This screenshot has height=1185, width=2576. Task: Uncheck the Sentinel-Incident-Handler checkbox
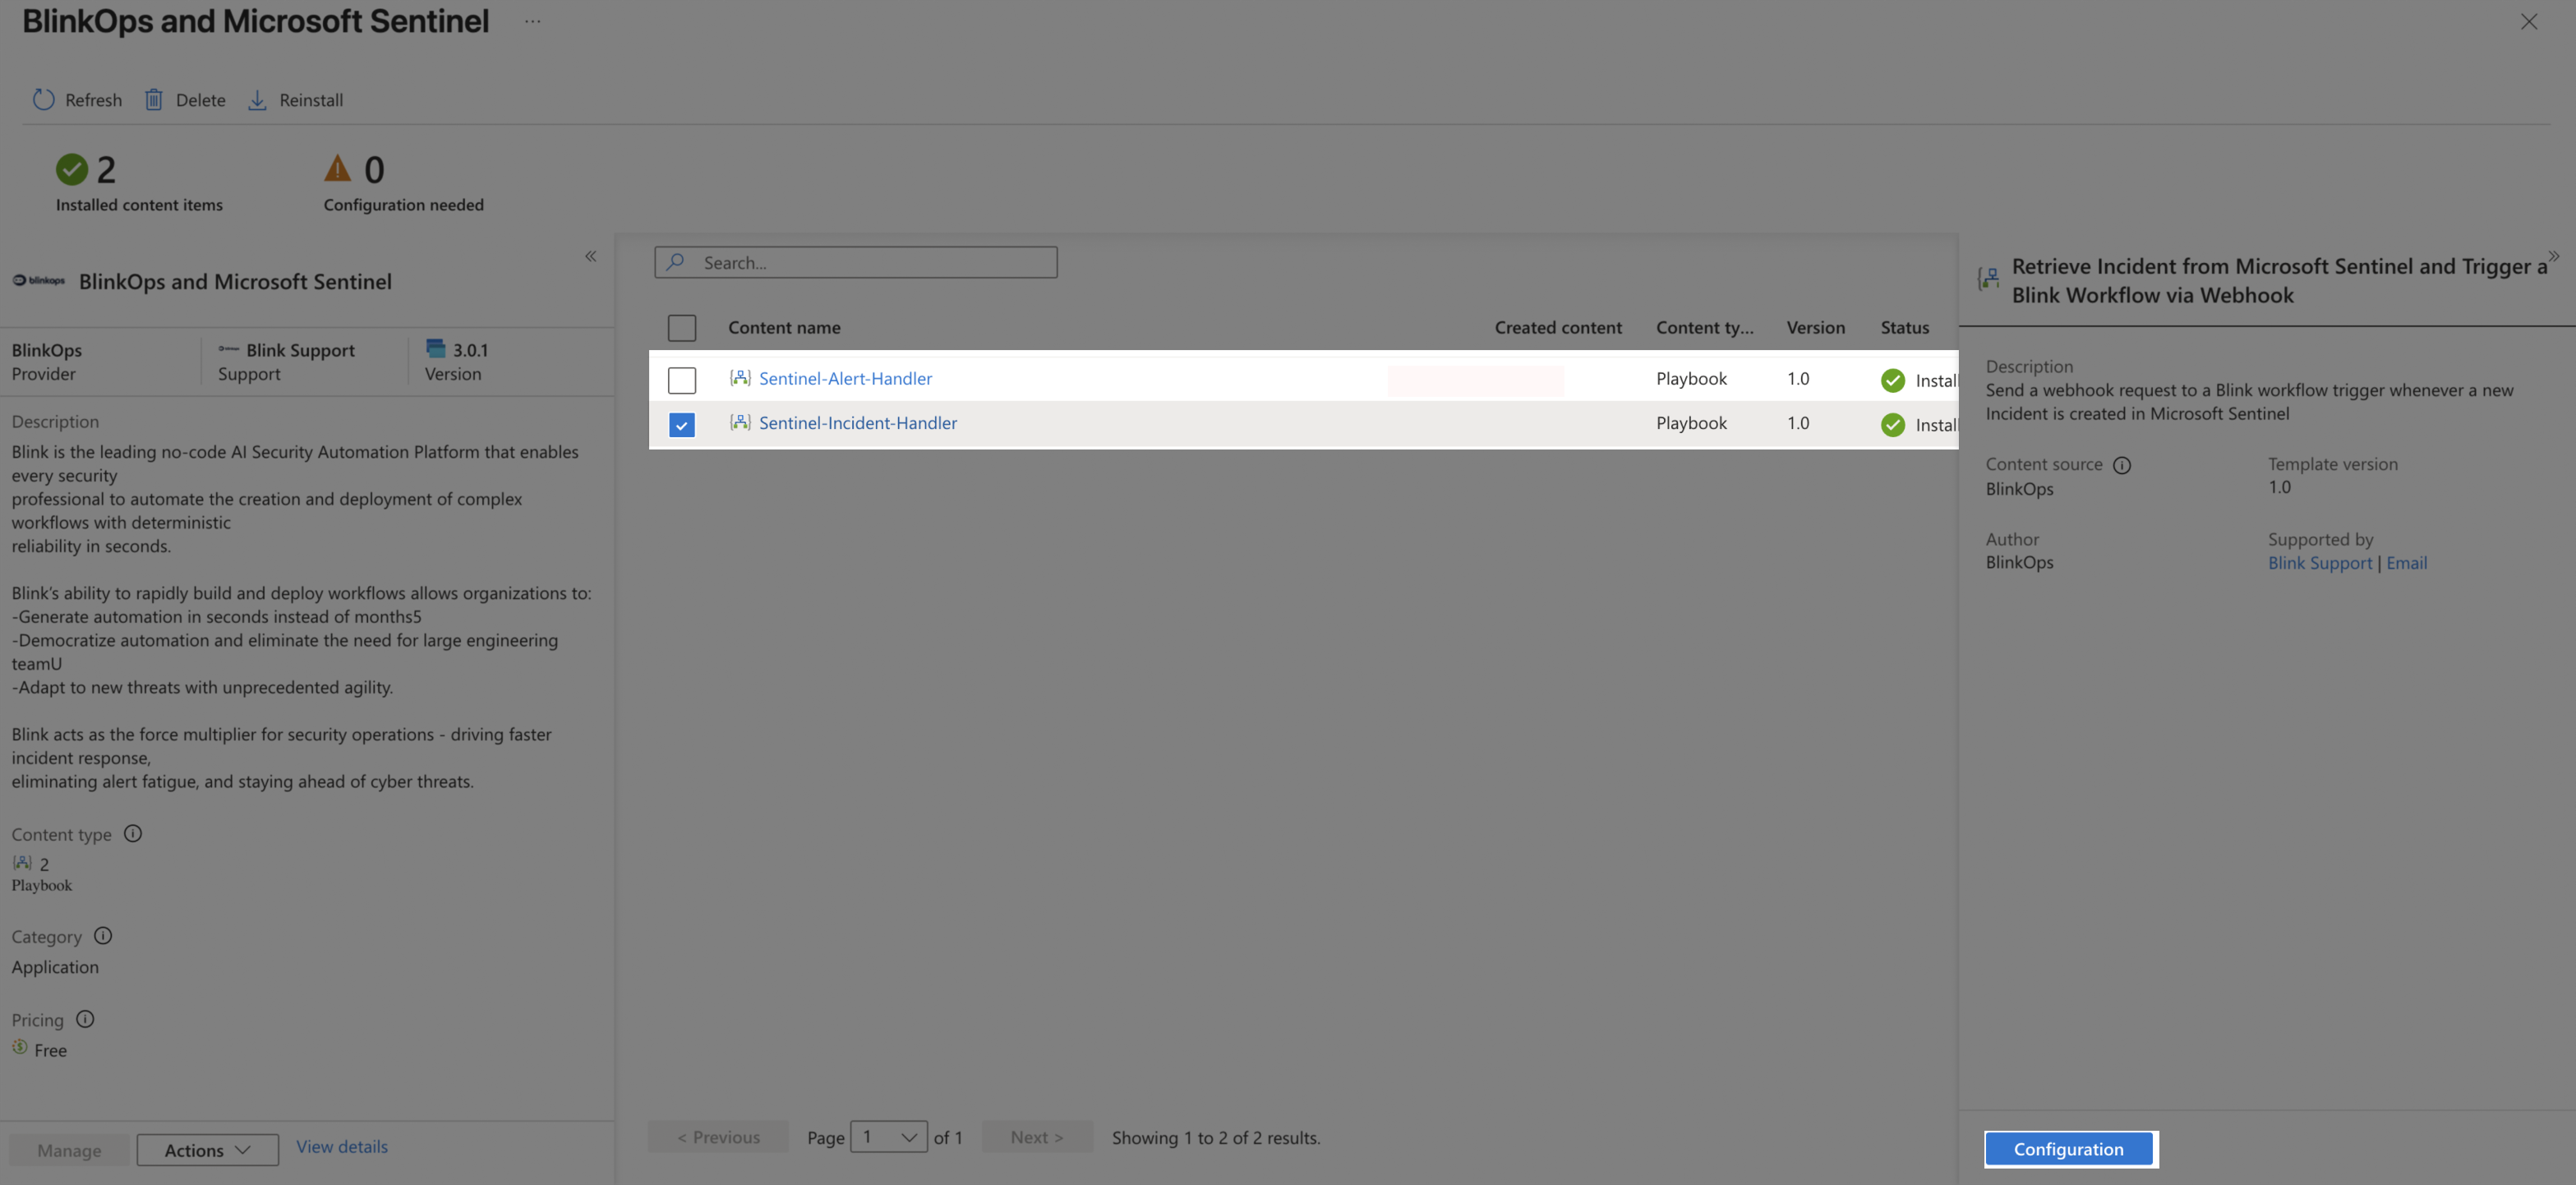[682, 425]
